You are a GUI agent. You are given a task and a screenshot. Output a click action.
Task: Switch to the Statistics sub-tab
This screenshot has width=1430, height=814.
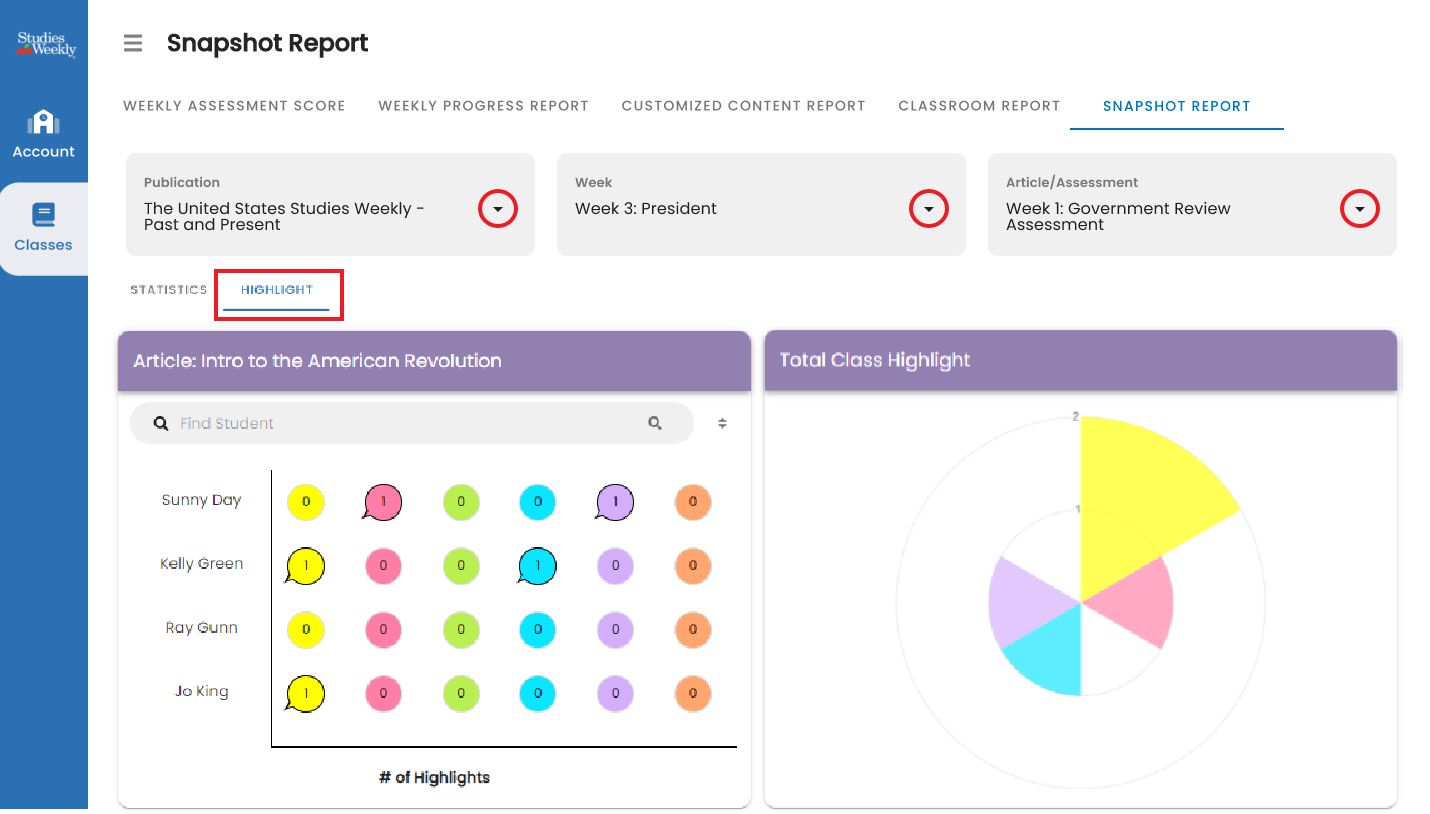[x=168, y=290]
